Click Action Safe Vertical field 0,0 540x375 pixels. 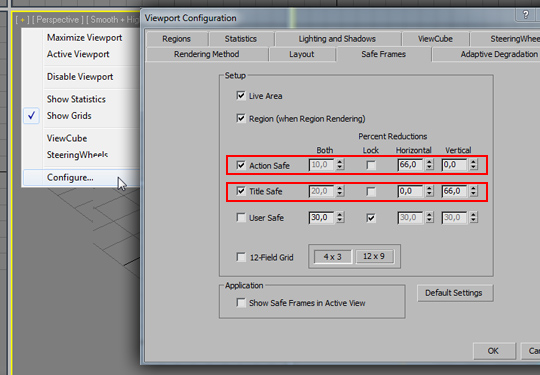(455, 165)
